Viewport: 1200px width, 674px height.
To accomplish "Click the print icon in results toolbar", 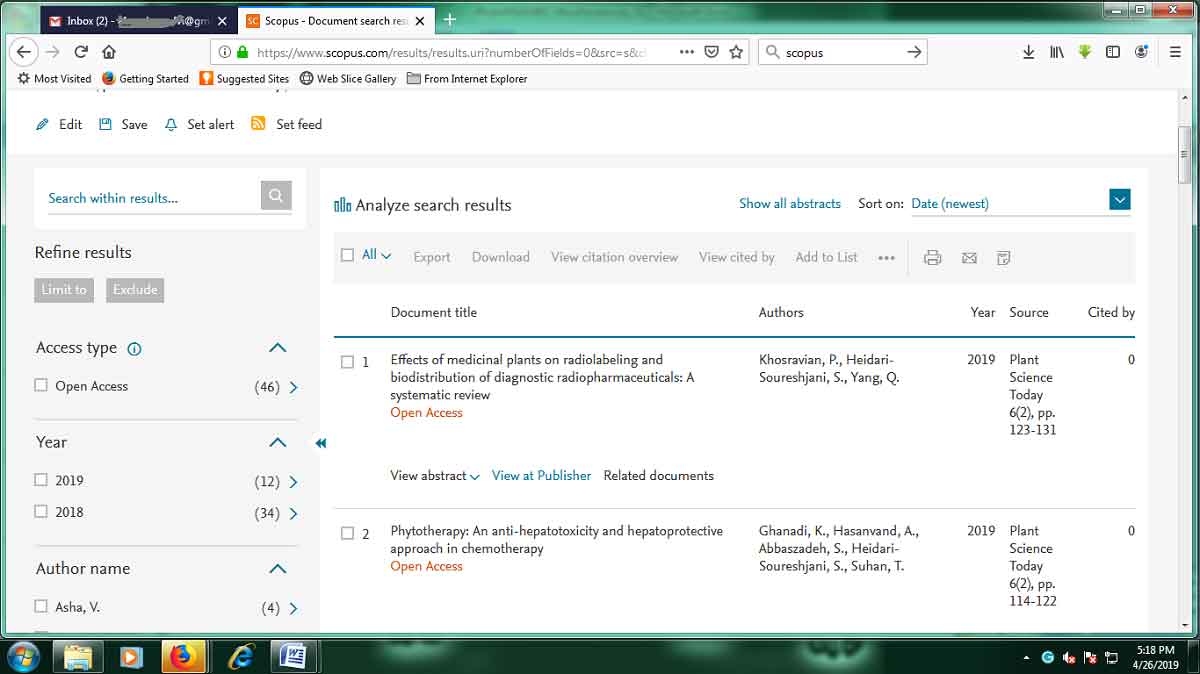I will coord(932,258).
